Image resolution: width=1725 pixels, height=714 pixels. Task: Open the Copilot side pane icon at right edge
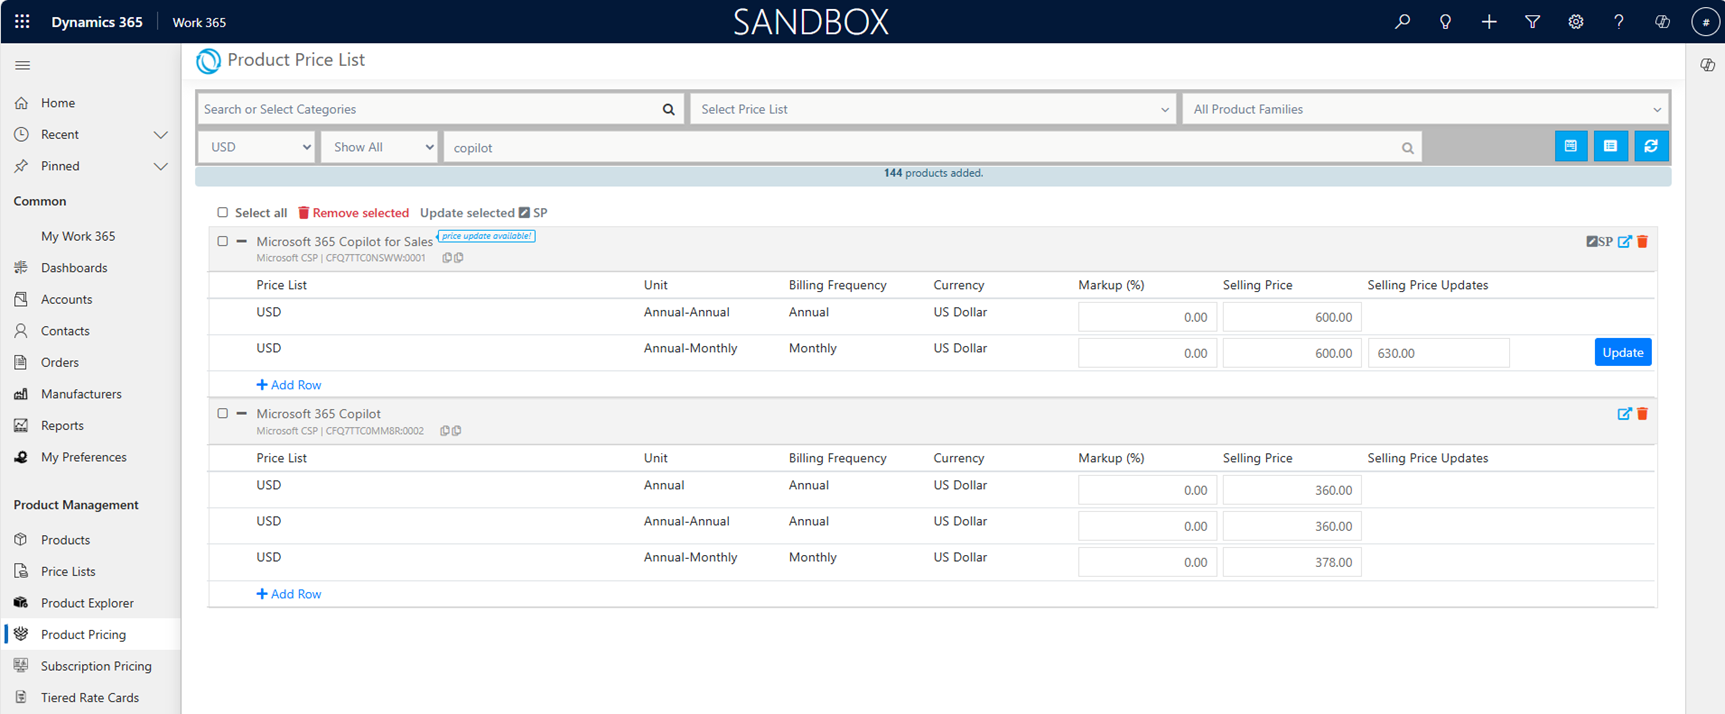click(1707, 65)
